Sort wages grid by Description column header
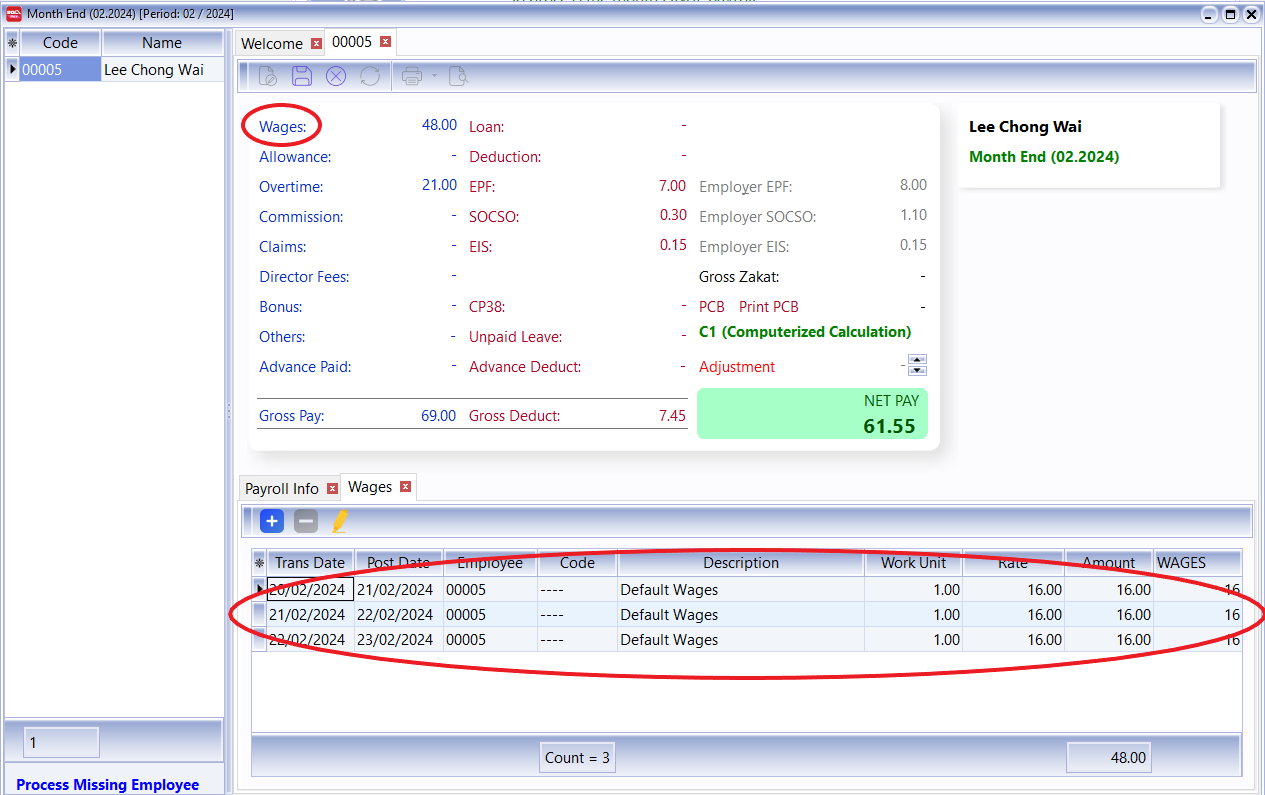This screenshot has height=795, width=1265. (740, 563)
